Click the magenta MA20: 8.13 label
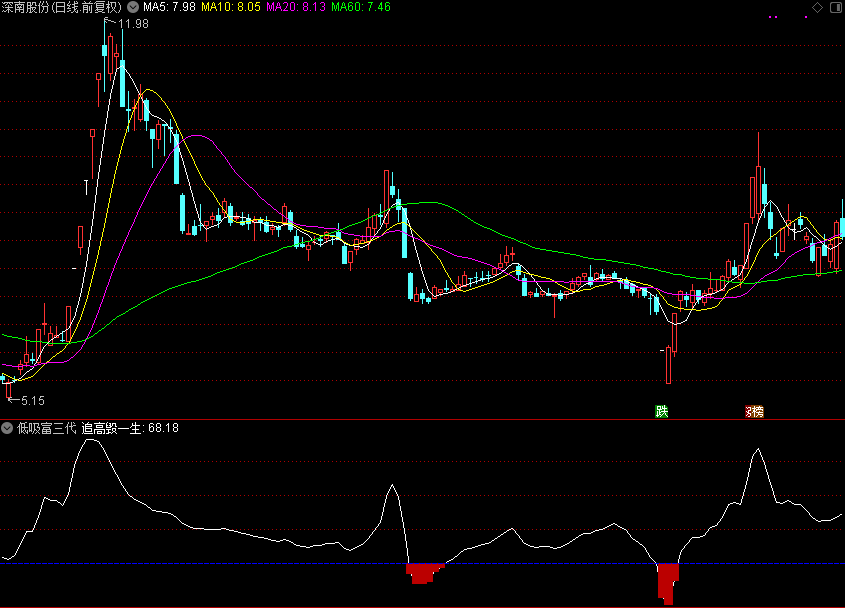This screenshot has height=608, width=845. pyautogui.click(x=295, y=7)
